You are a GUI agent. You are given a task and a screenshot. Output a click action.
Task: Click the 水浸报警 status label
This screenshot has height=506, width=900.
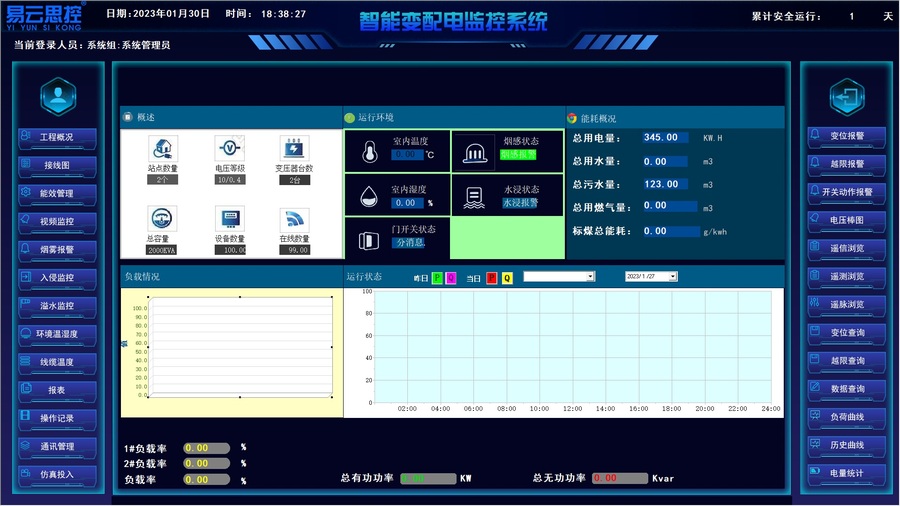tap(521, 203)
